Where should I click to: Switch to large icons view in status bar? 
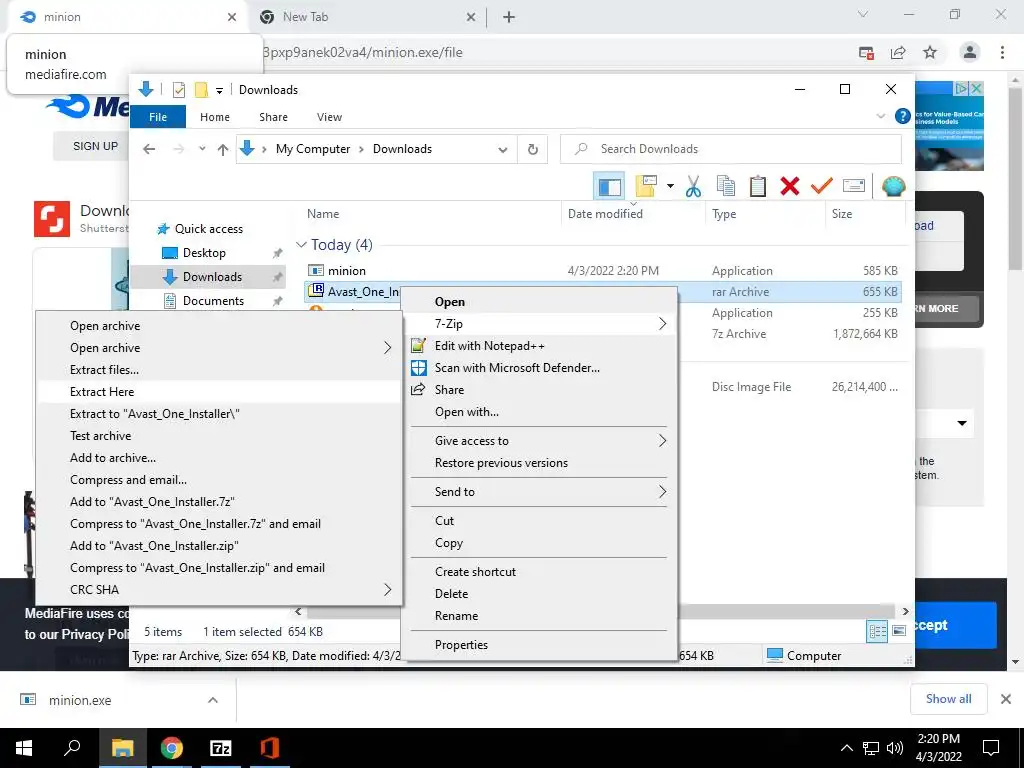point(899,632)
